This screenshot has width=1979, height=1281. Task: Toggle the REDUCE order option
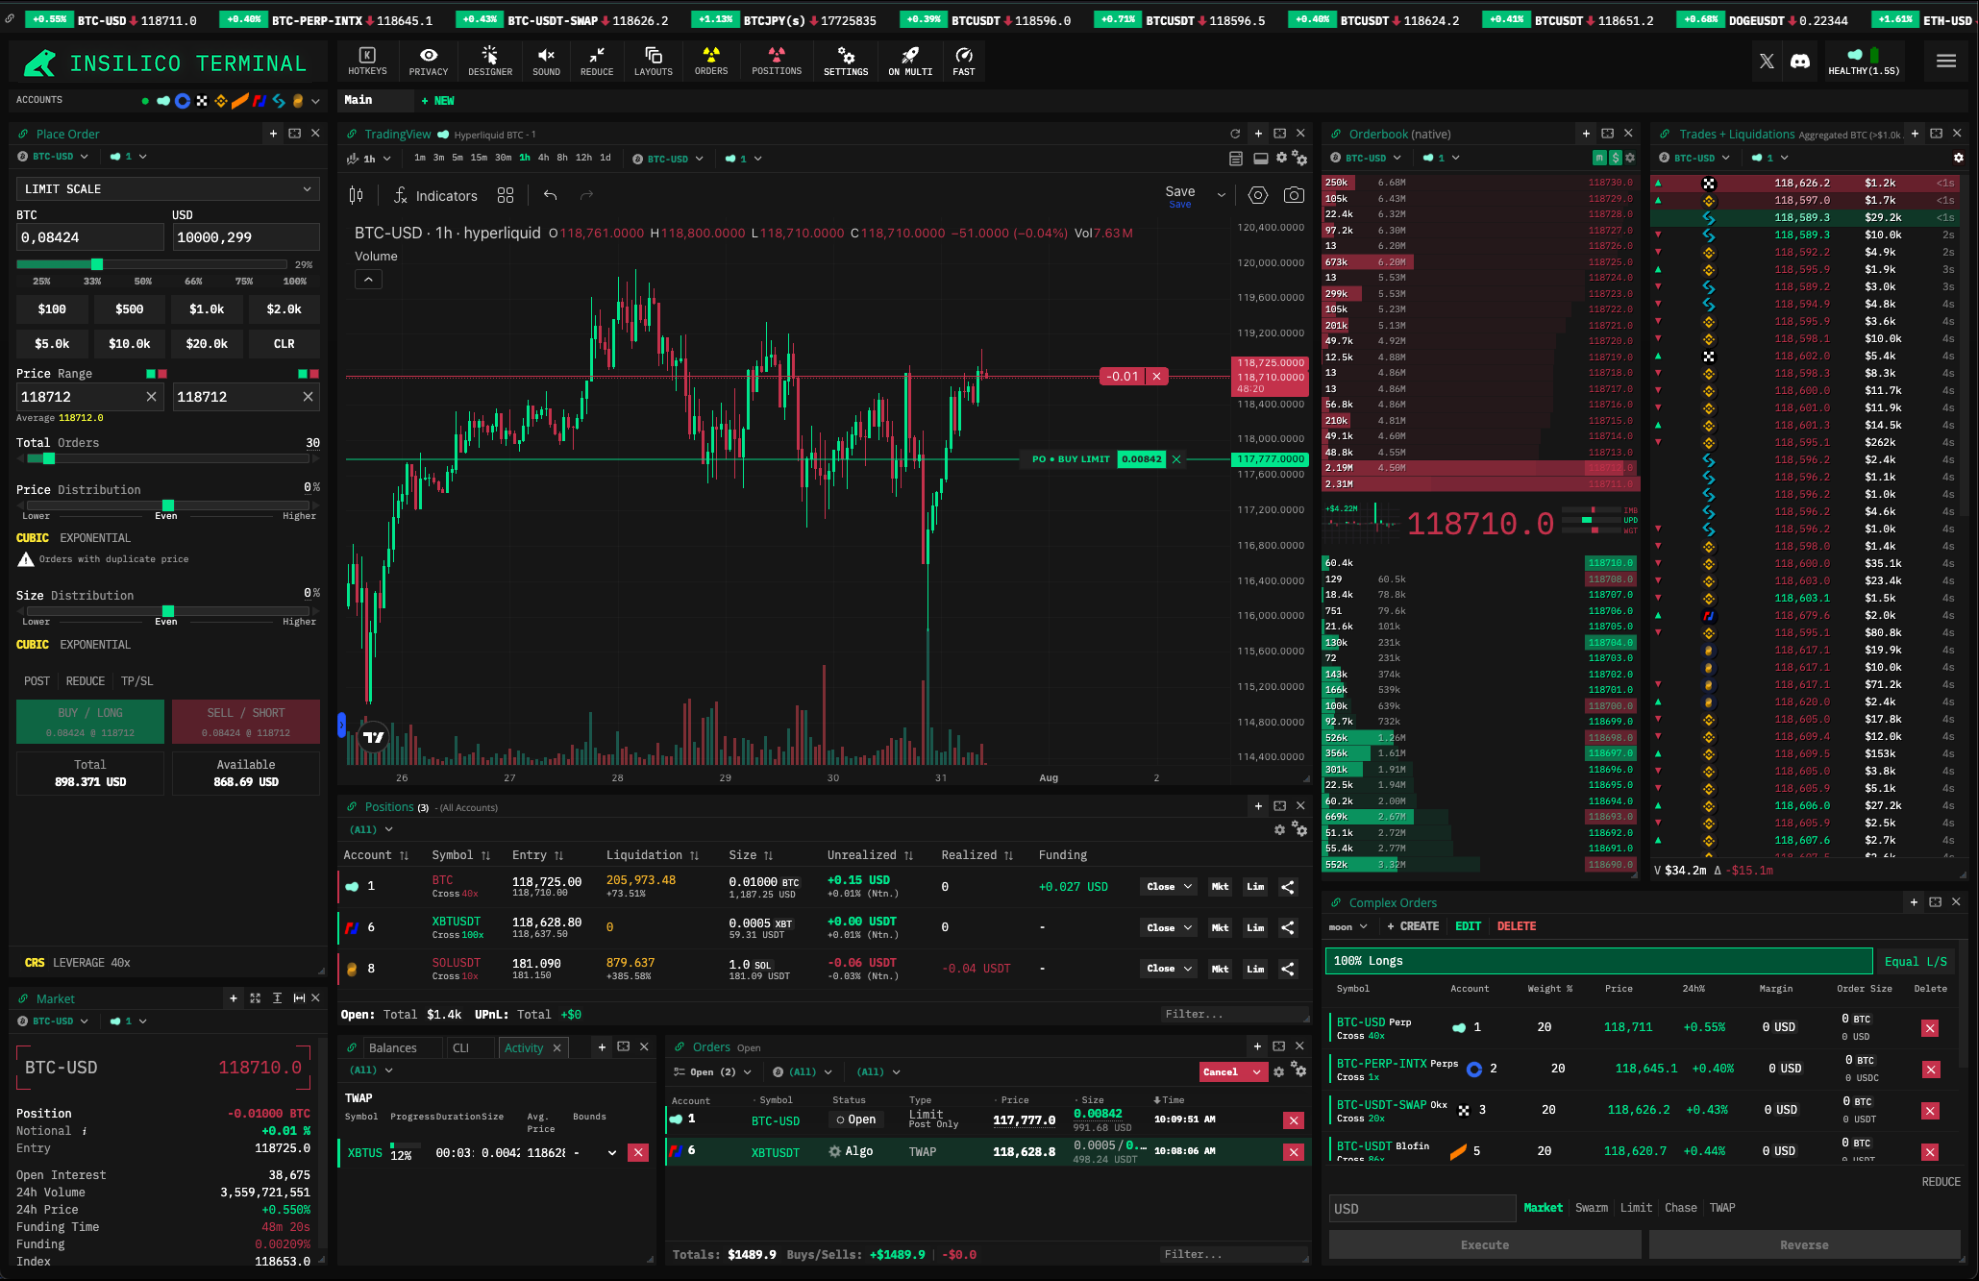(x=85, y=681)
